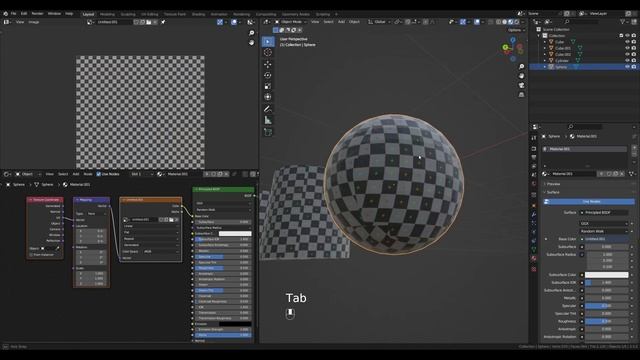640x360 pixels.
Task: Open the Object Mode dropdown in viewport
Action: 291,22
